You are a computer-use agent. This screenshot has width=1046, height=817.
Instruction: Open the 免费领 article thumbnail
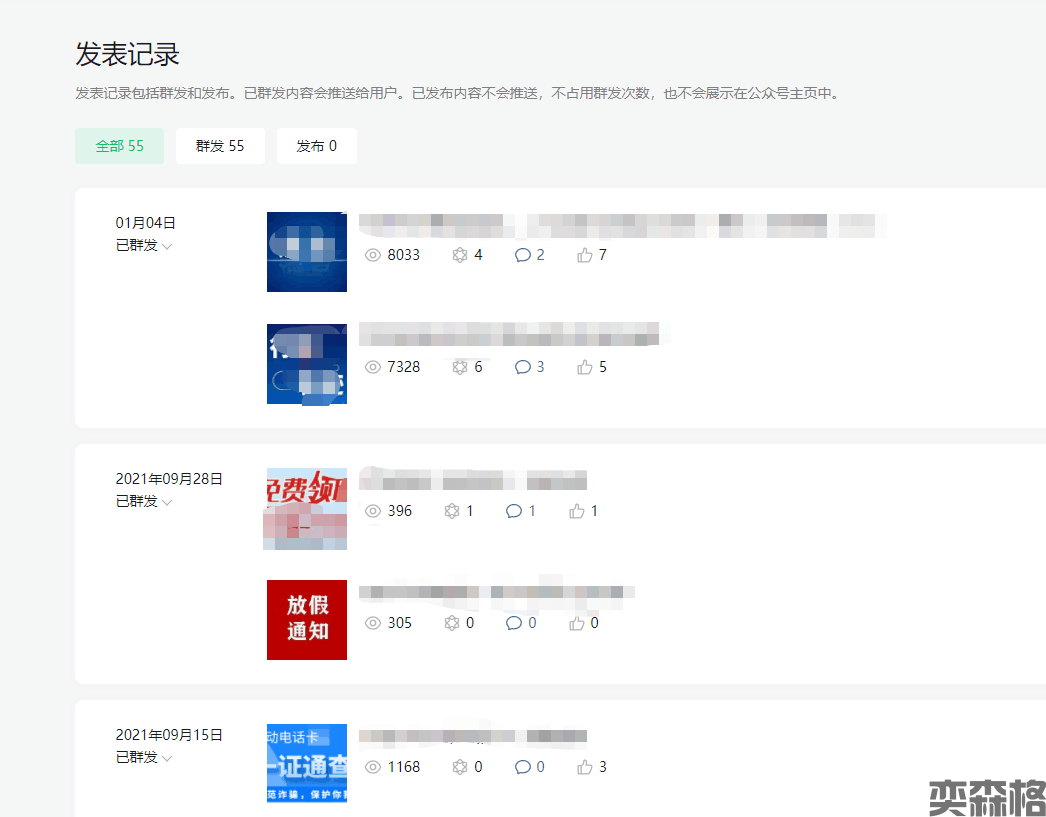coord(306,509)
